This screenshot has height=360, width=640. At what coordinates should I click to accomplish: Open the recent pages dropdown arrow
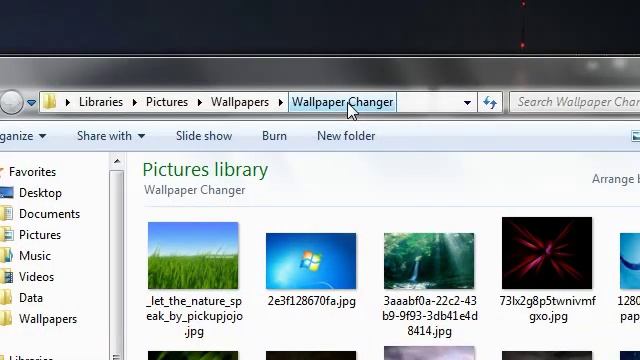pos(31,102)
